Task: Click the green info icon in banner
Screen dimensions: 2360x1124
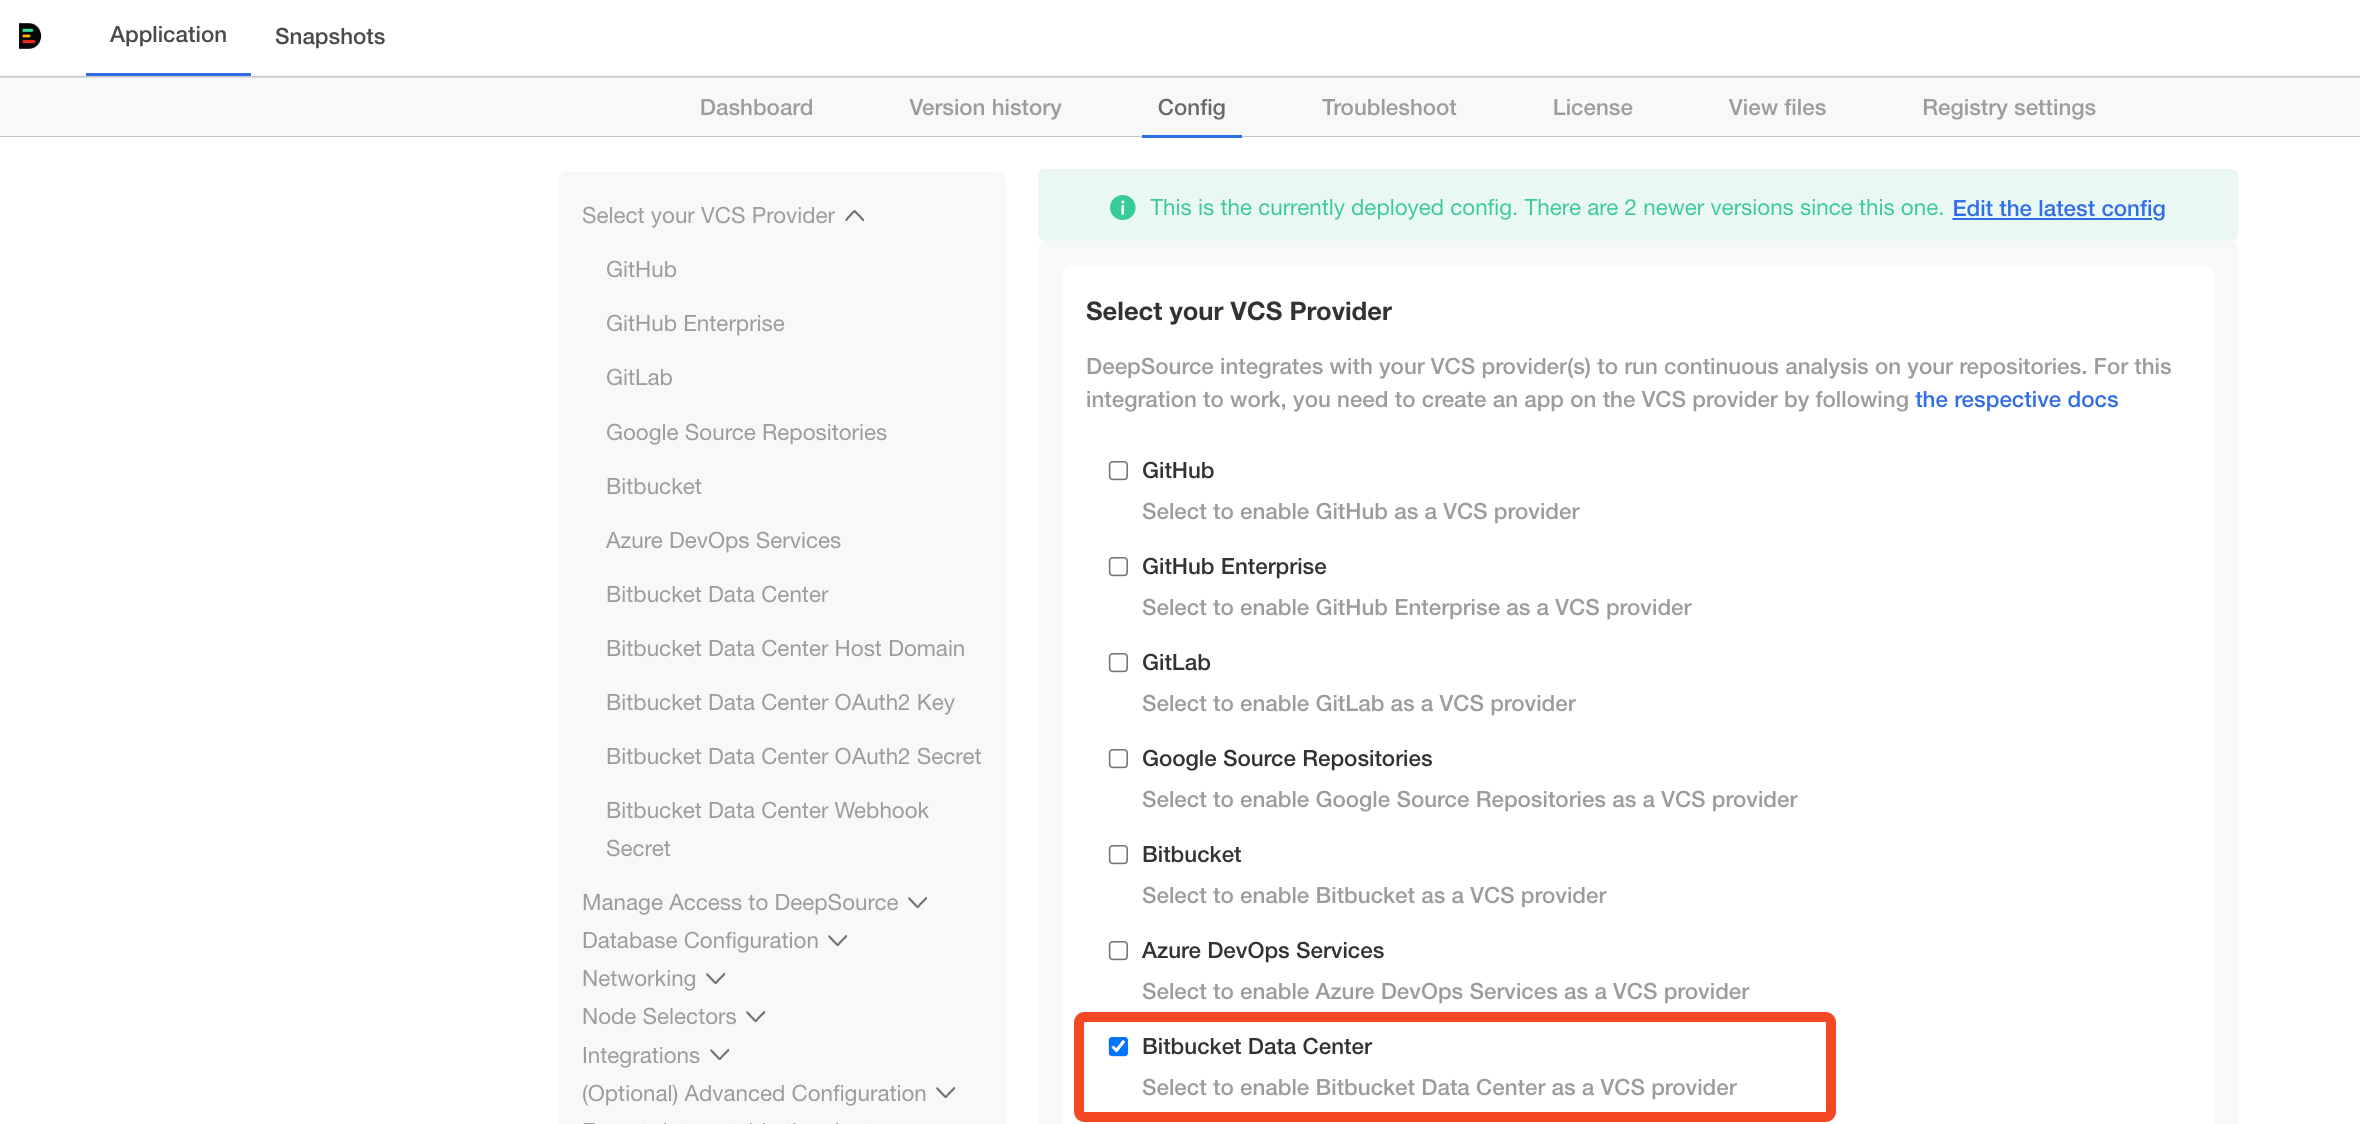Action: pyautogui.click(x=1122, y=208)
